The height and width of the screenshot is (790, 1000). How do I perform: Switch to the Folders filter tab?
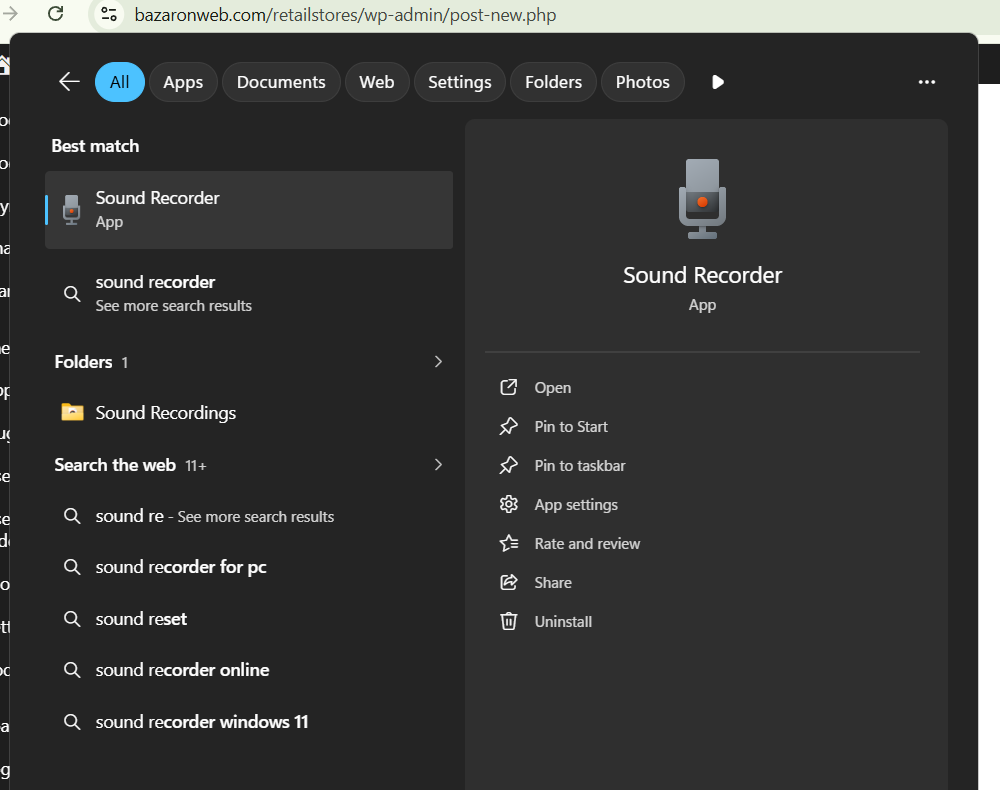coord(554,82)
